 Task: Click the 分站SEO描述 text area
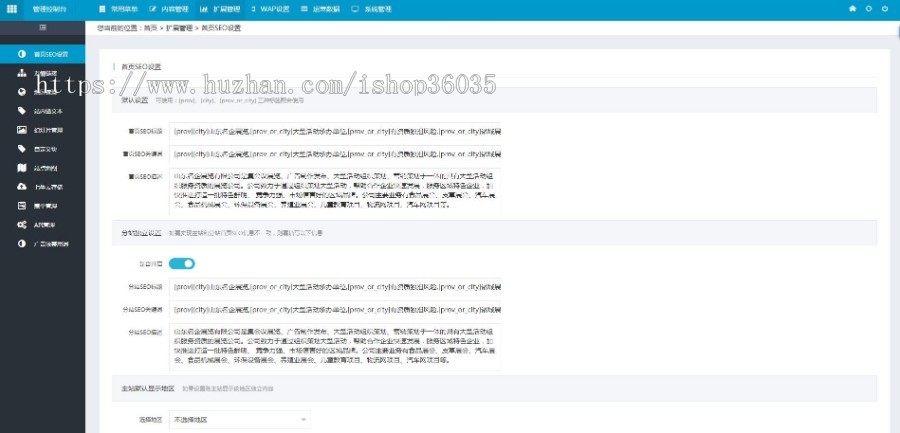click(335, 346)
